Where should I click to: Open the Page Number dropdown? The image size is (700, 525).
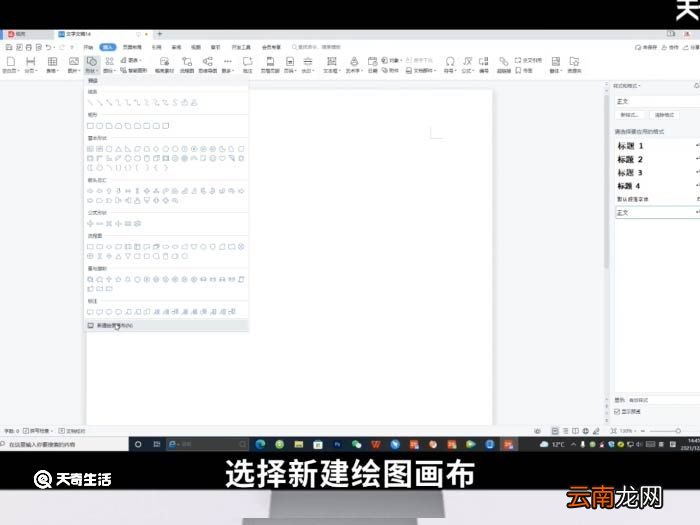coord(290,65)
